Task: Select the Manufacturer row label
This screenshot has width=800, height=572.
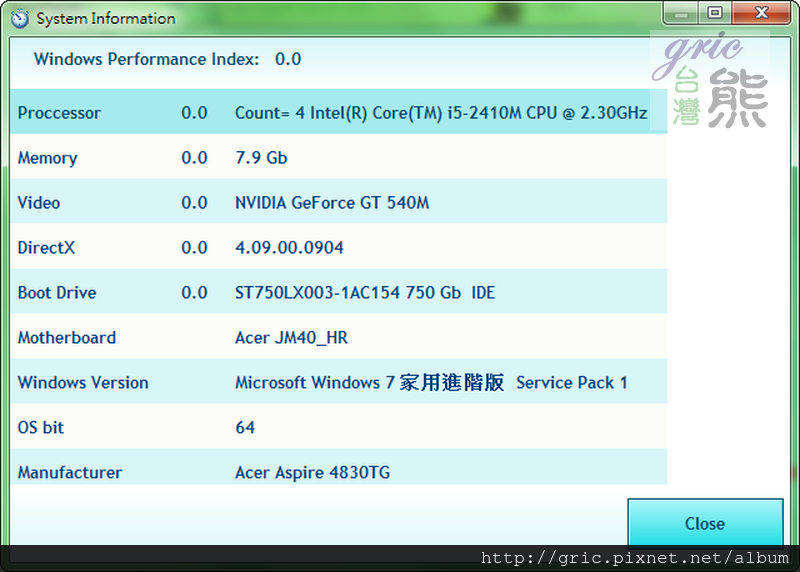Action: tap(70, 472)
